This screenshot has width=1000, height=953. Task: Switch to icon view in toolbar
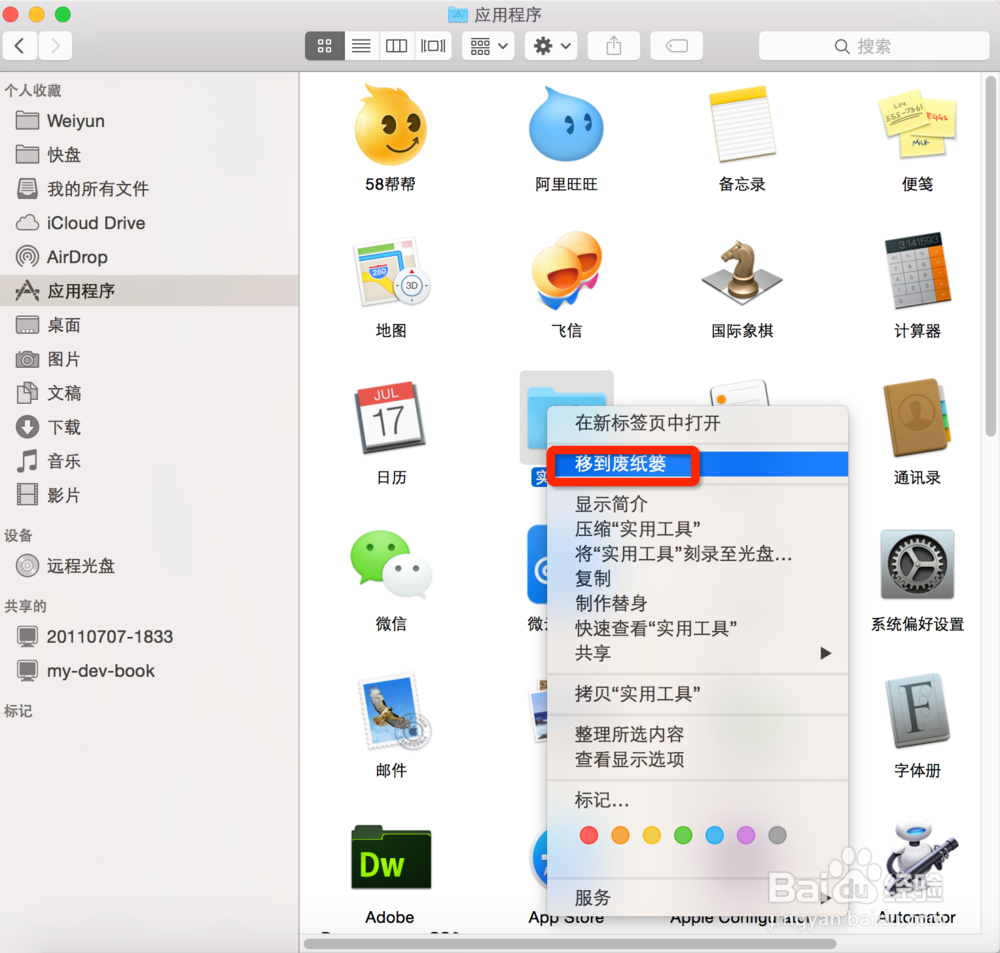pos(325,46)
